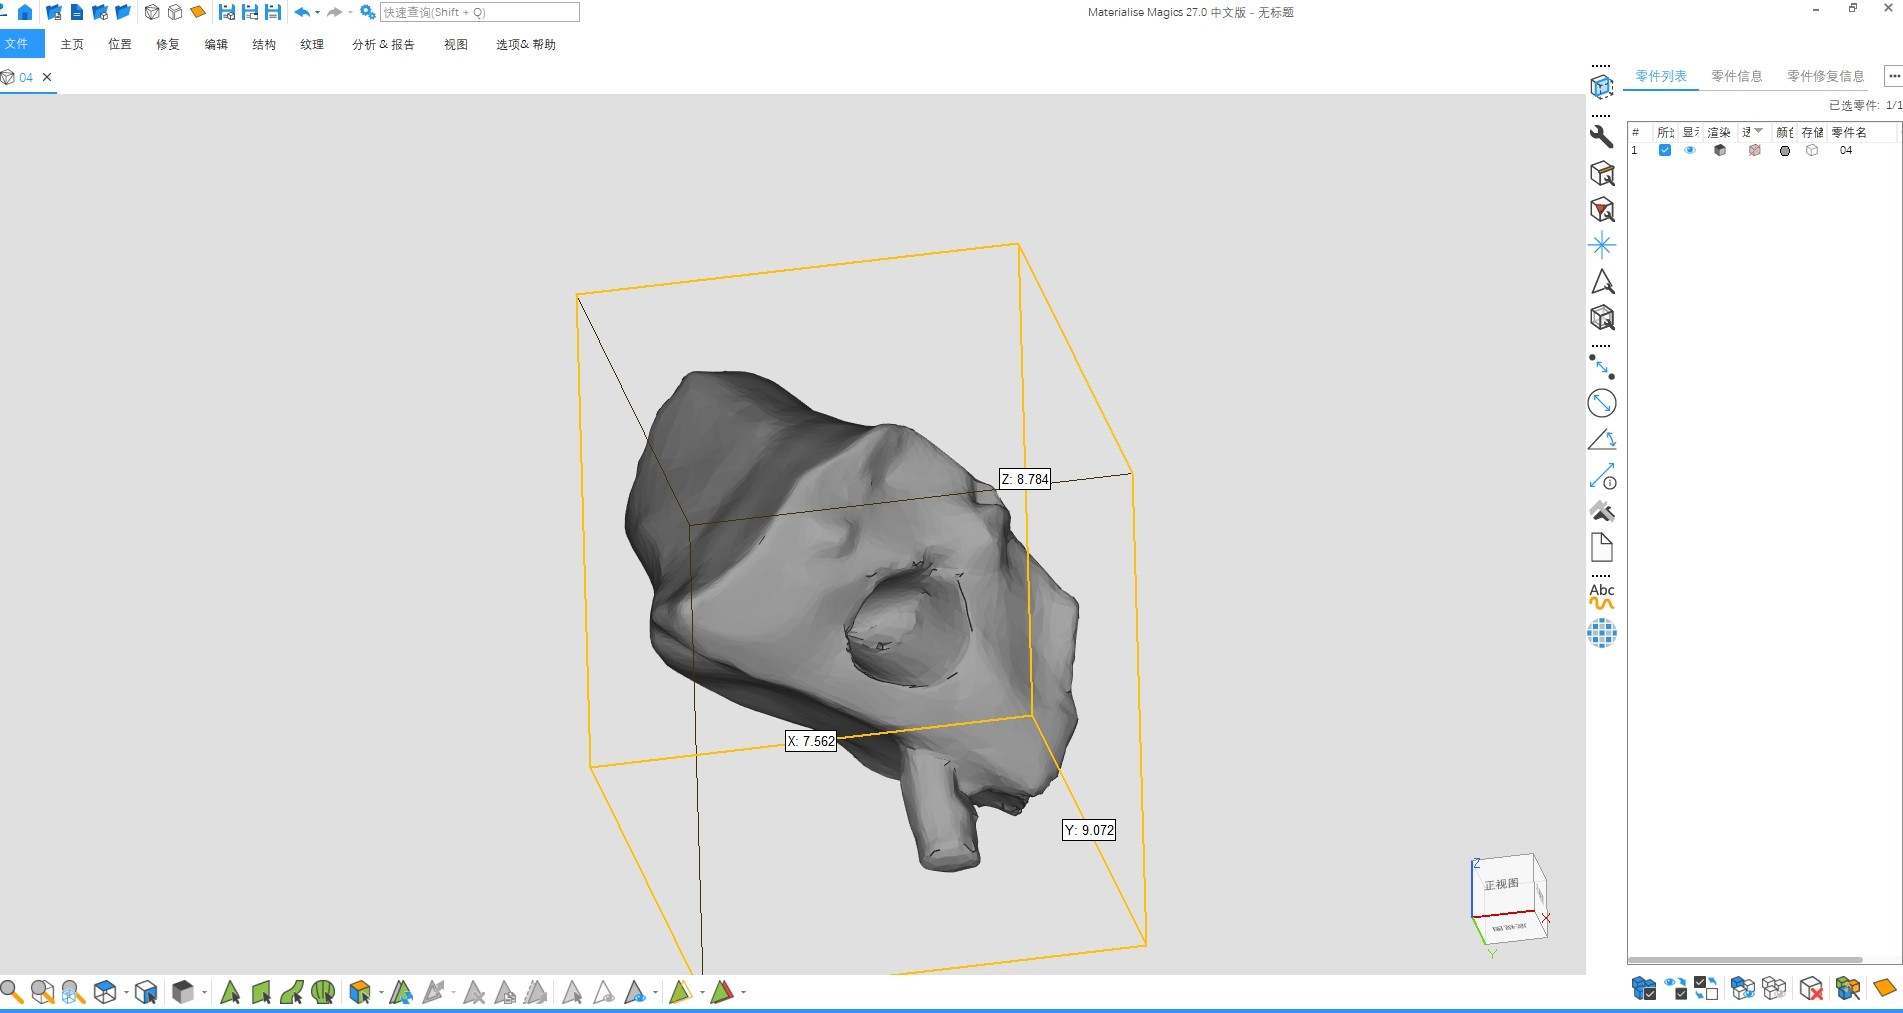This screenshot has height=1013, width=1903.
Task: Click the 渲染 column header
Action: click(1719, 132)
